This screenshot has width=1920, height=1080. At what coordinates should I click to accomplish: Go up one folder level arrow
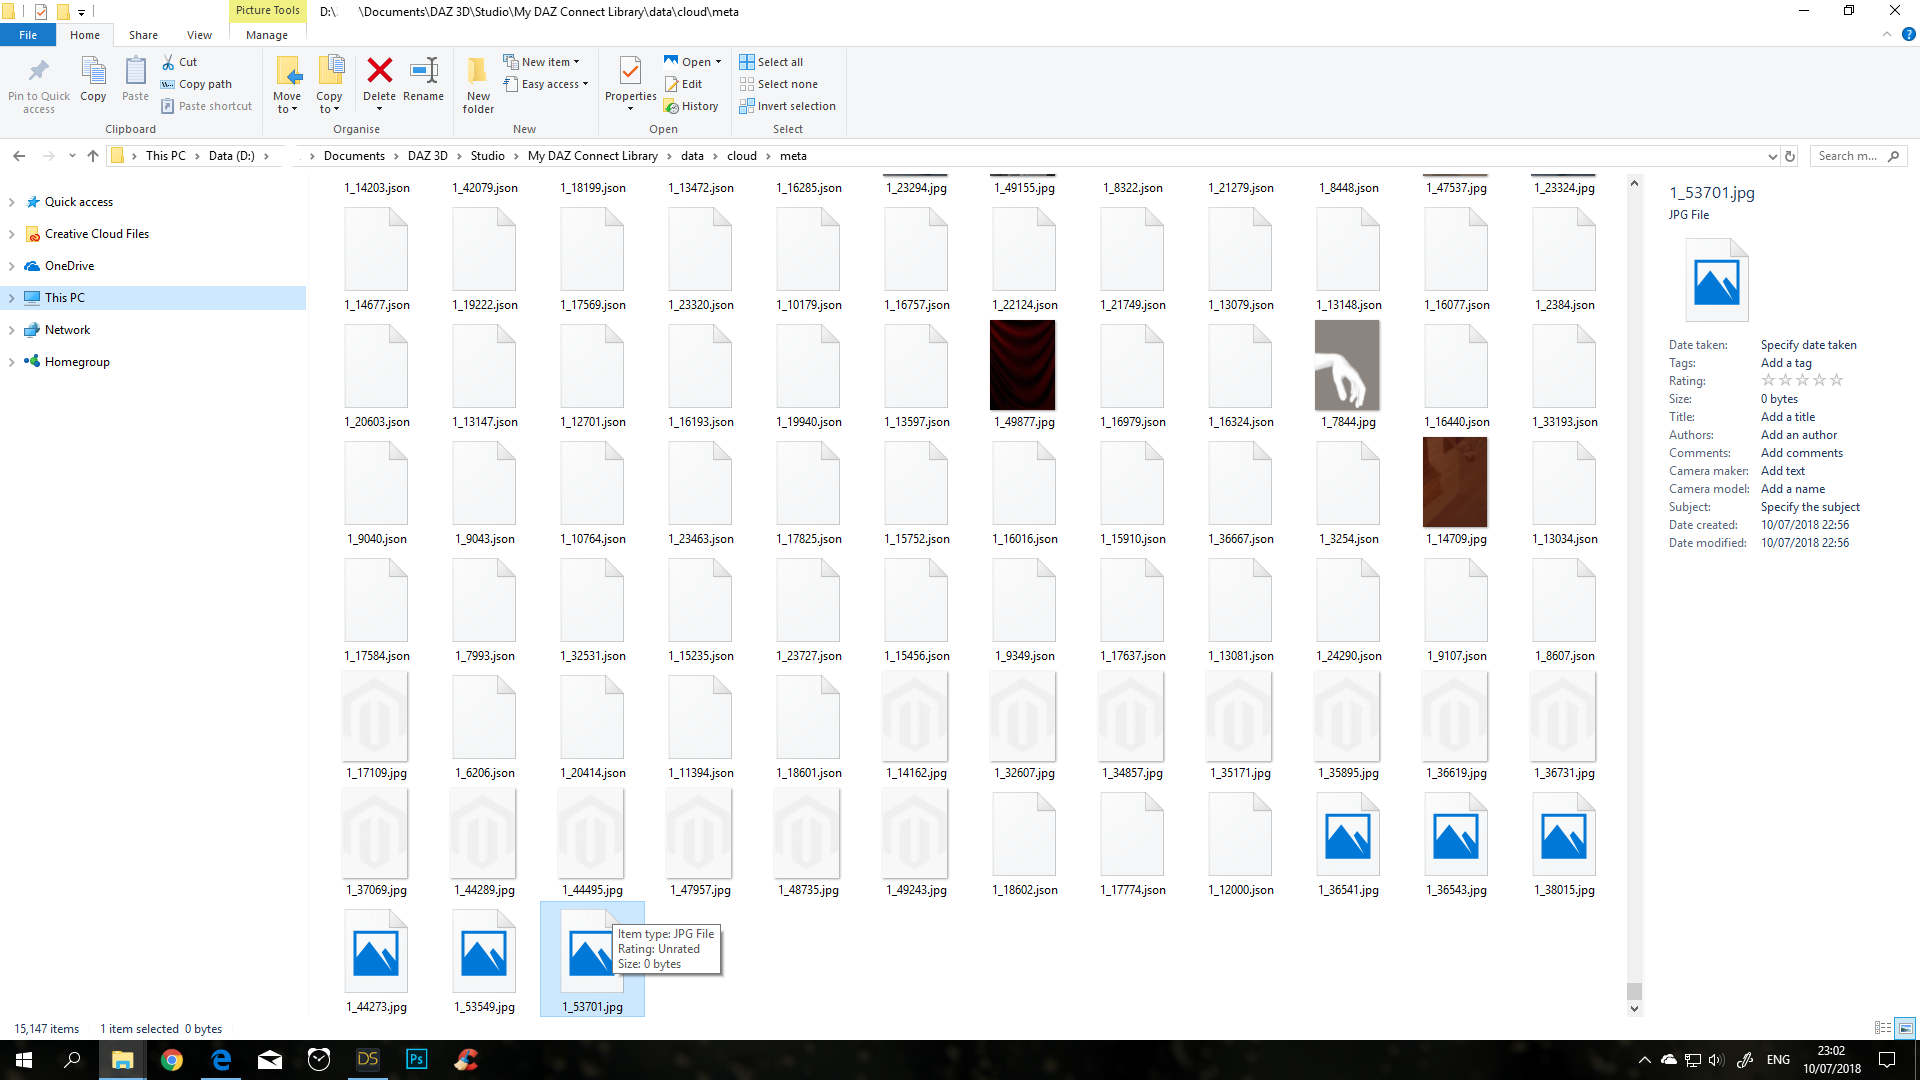(93, 156)
